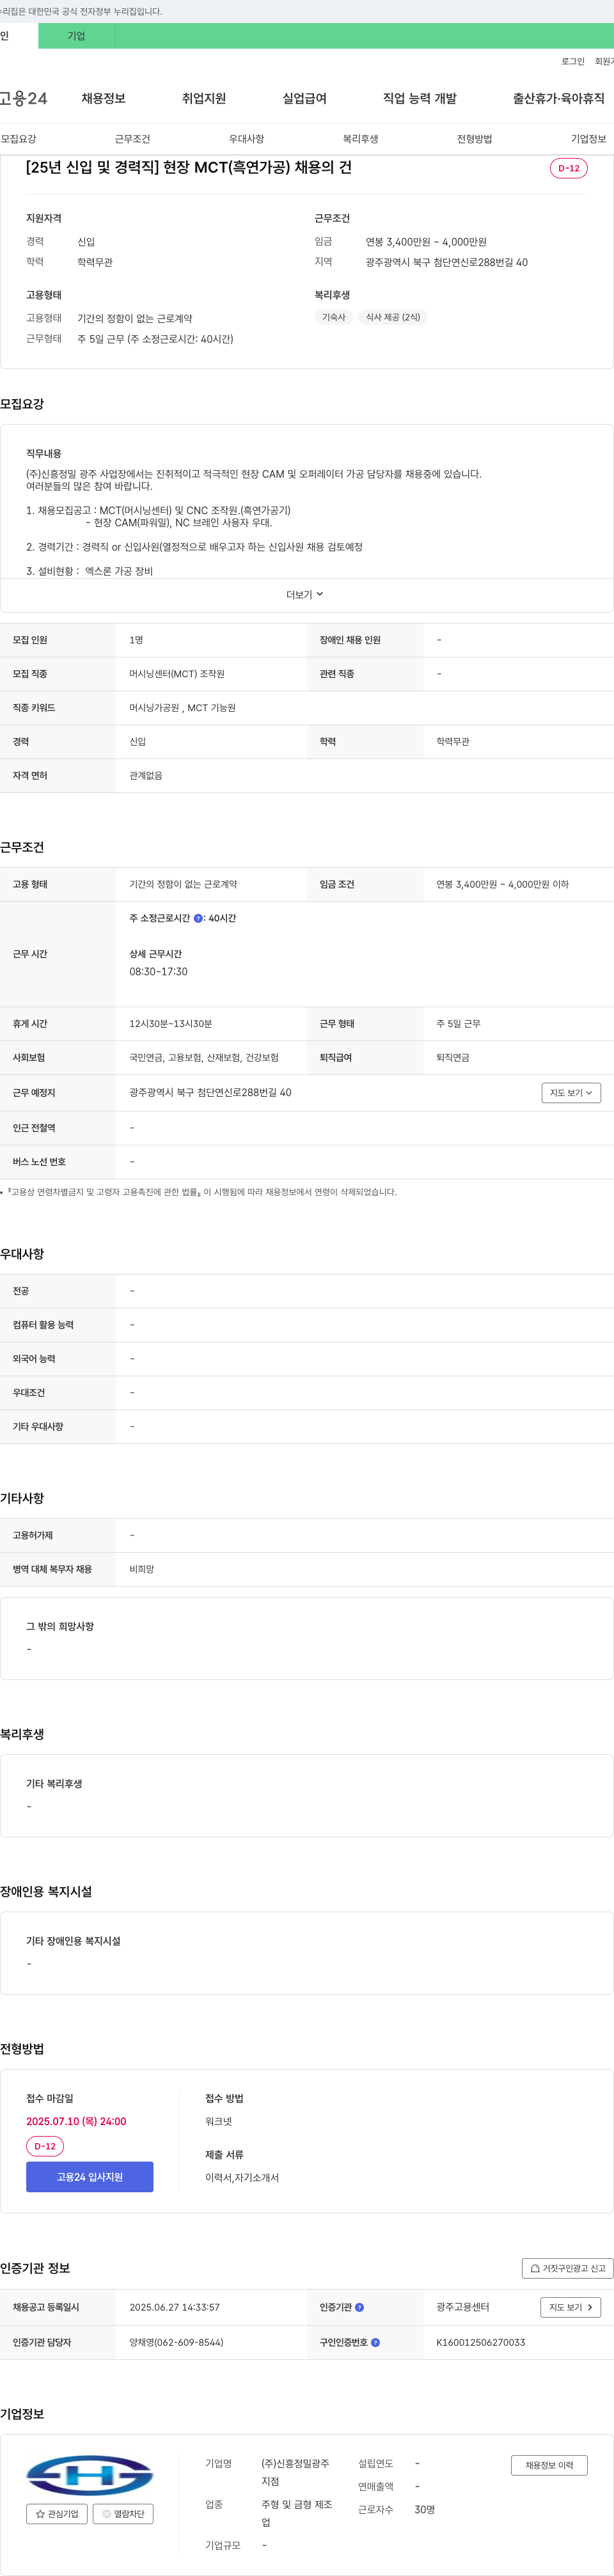614x2576 pixels.
Task: Click the deadline 2025.07.10 (목) 24:00
Action: (76, 2121)
